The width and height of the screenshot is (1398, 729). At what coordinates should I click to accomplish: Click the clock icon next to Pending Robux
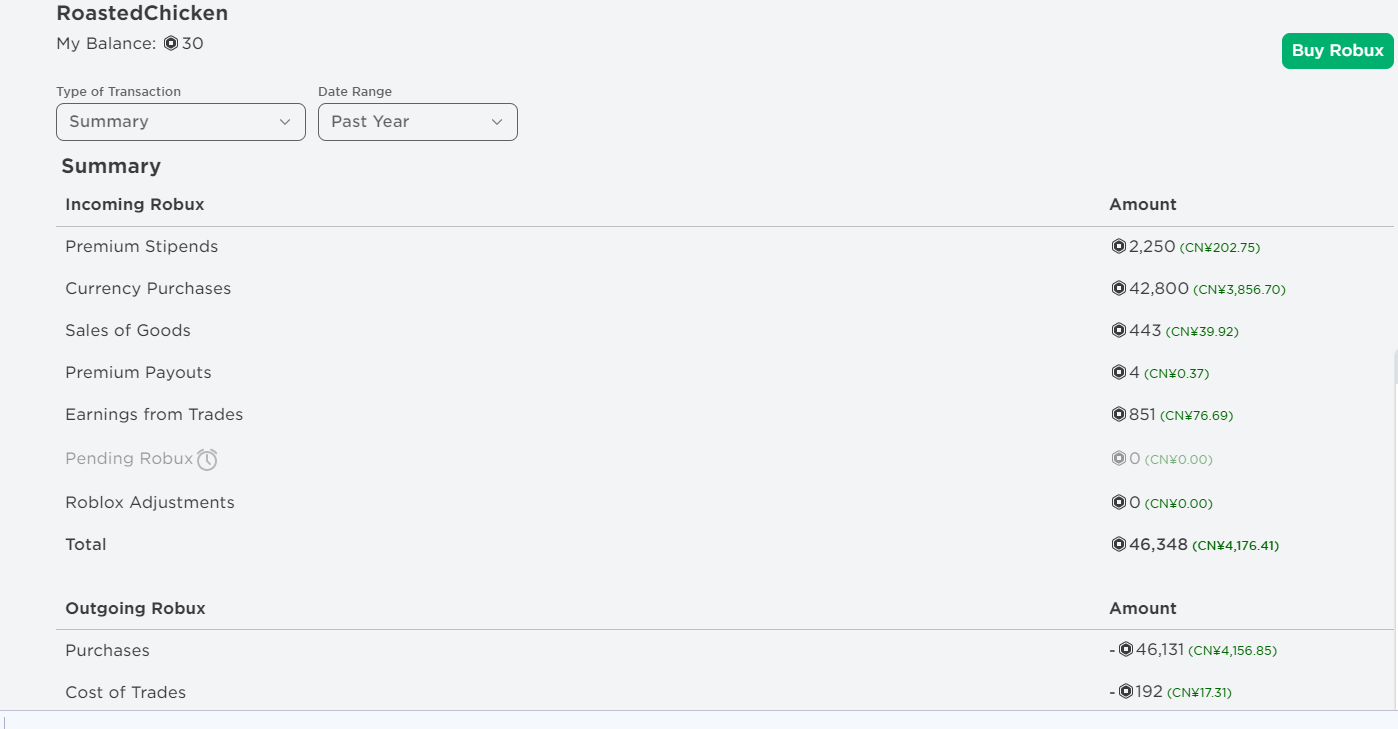point(207,460)
